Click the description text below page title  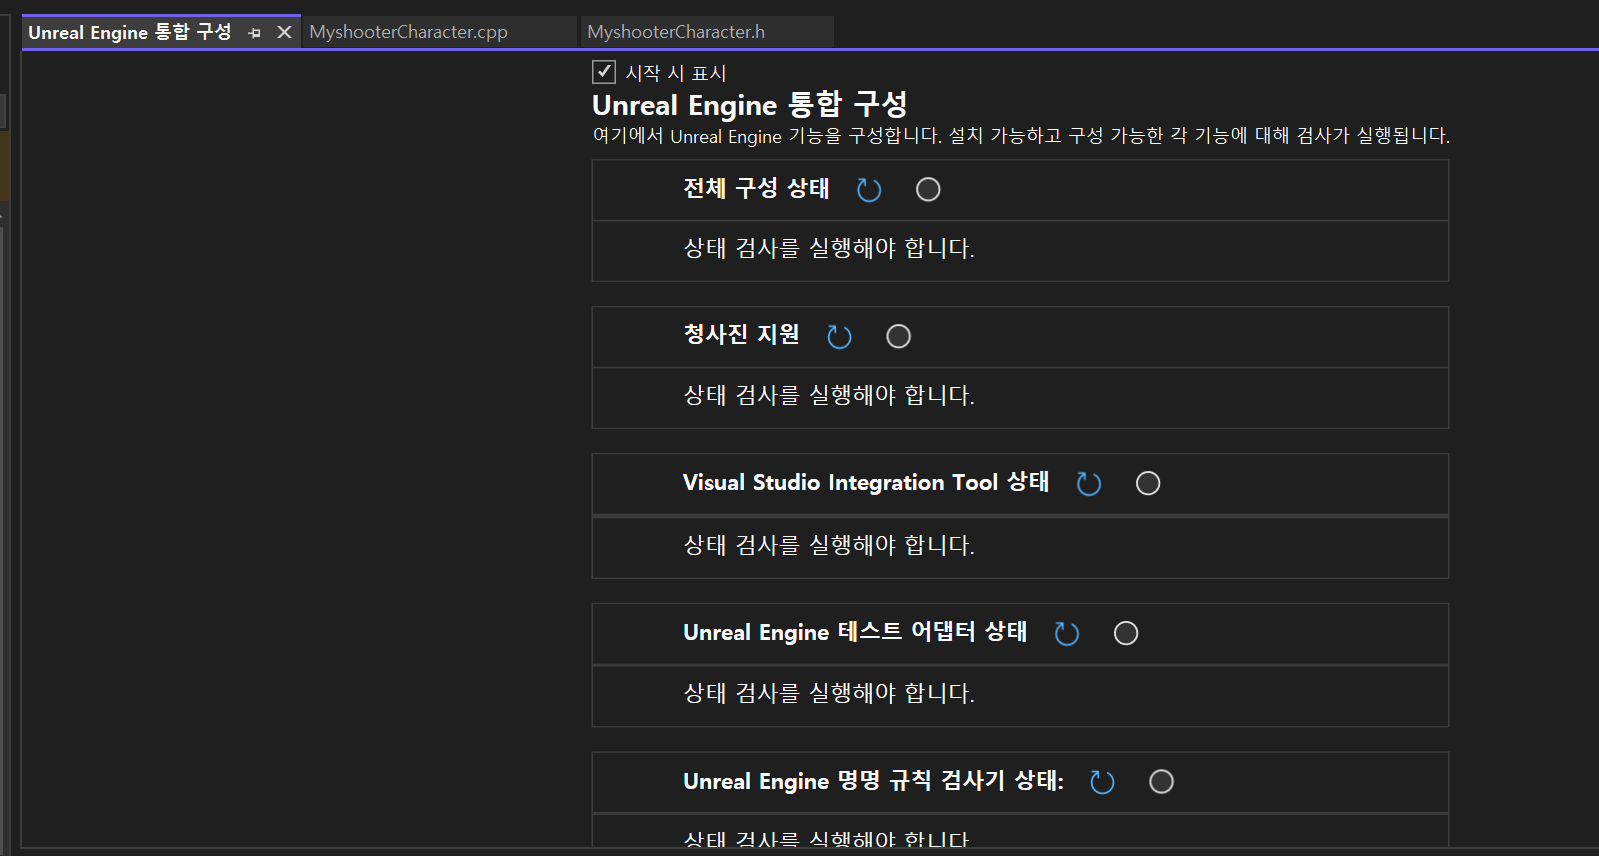coord(1021,135)
